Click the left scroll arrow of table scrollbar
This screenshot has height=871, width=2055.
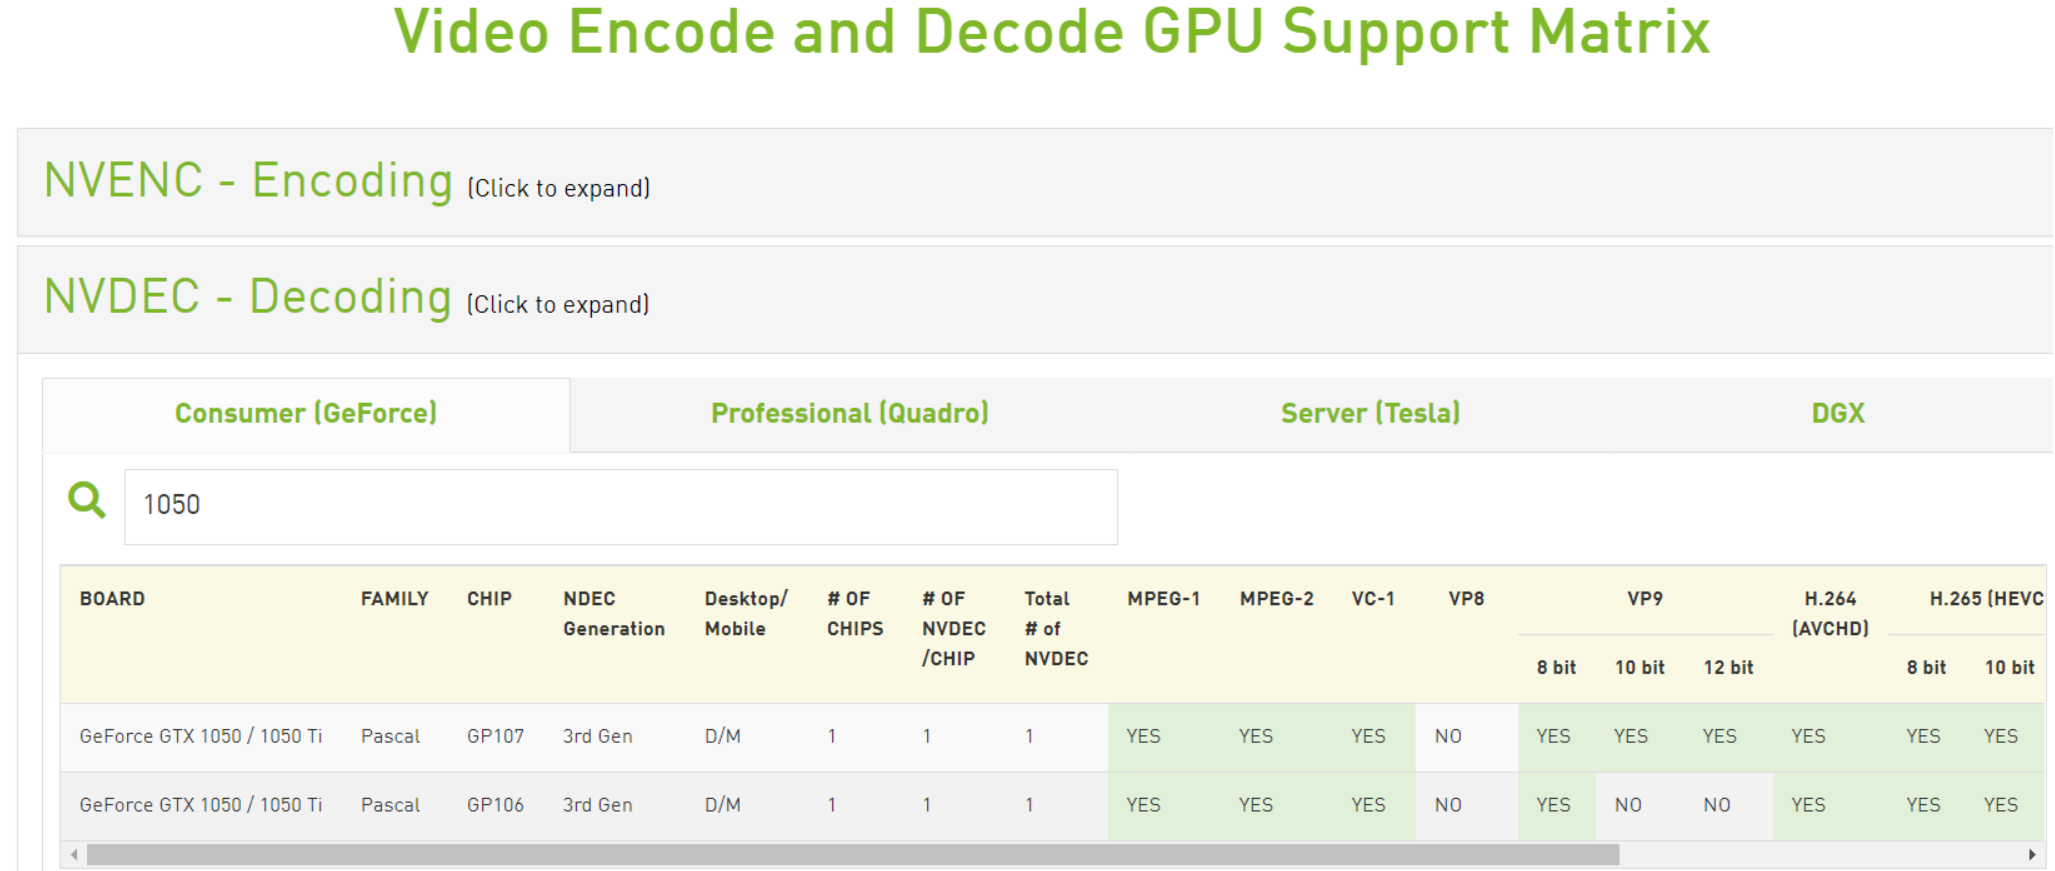click(x=74, y=855)
